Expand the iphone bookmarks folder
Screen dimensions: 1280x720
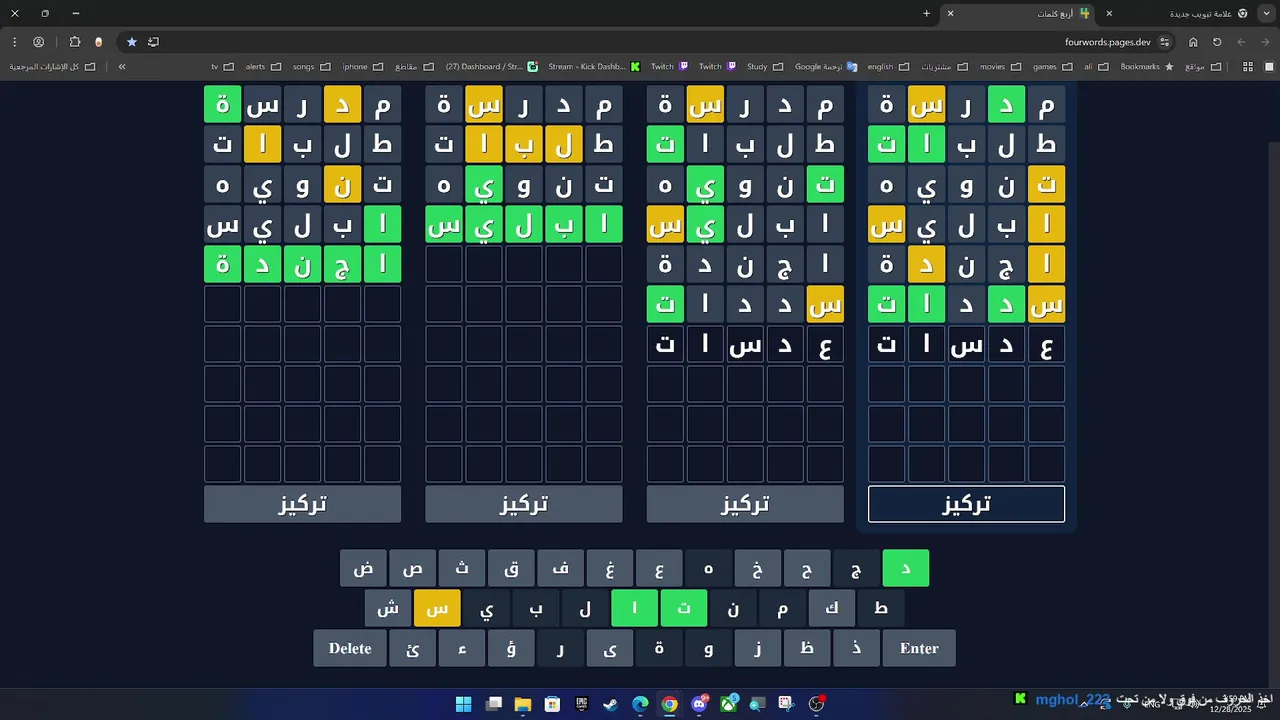point(363,67)
